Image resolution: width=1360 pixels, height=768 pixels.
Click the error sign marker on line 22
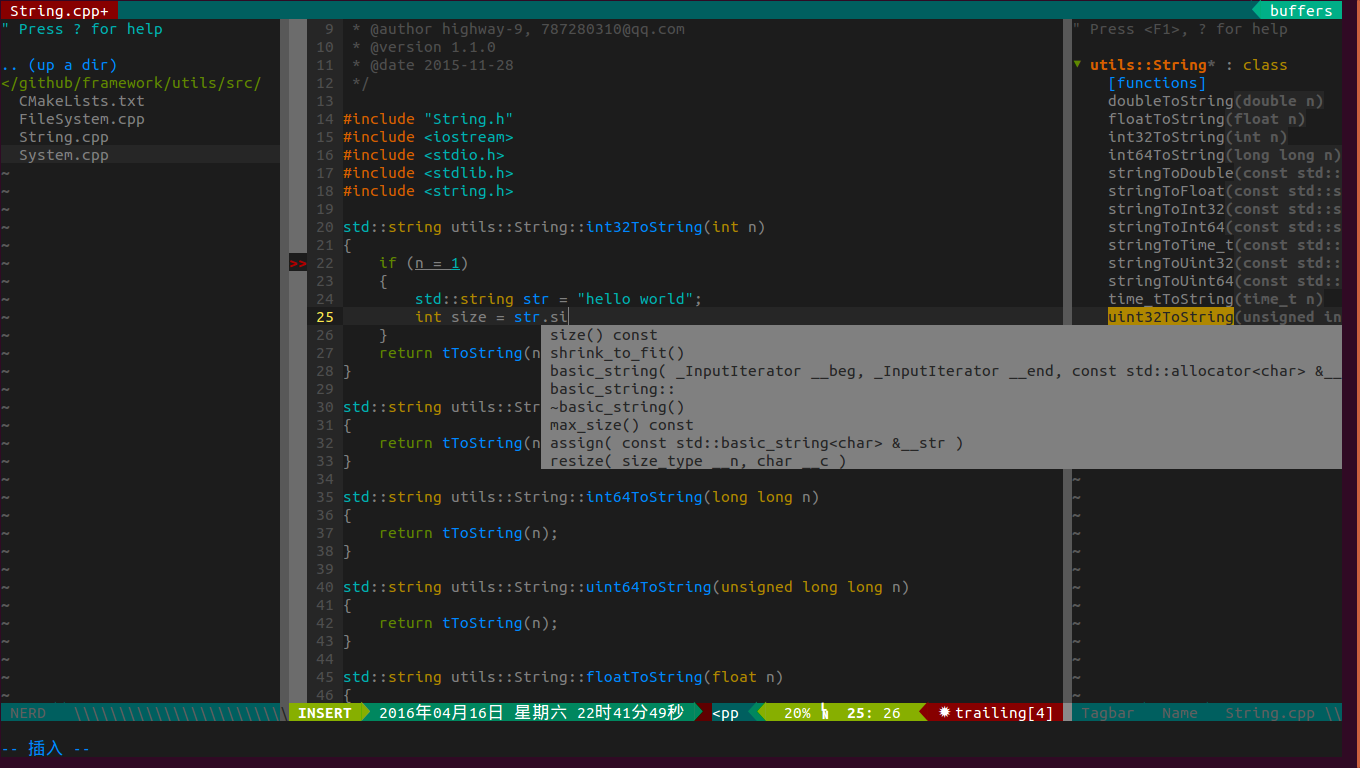click(x=298, y=263)
